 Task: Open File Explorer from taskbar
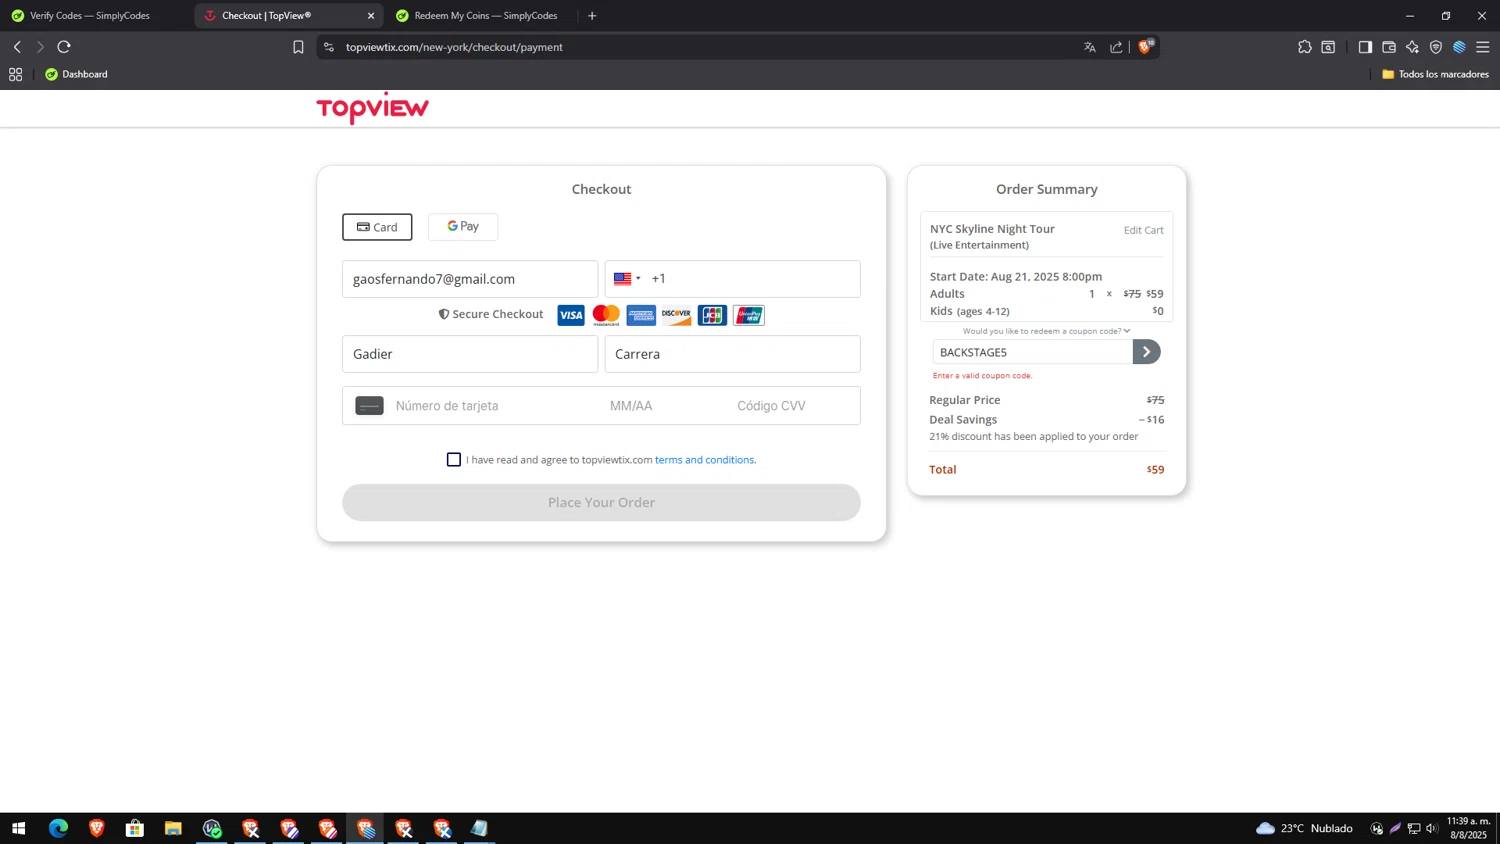[x=173, y=828]
